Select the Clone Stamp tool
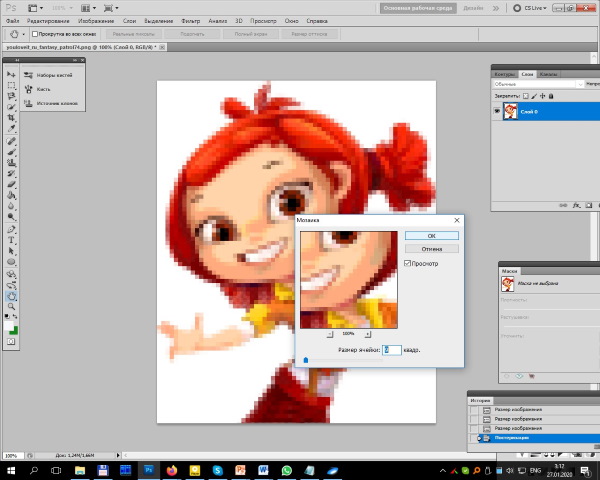This screenshot has width=600, height=480. coord(11,163)
